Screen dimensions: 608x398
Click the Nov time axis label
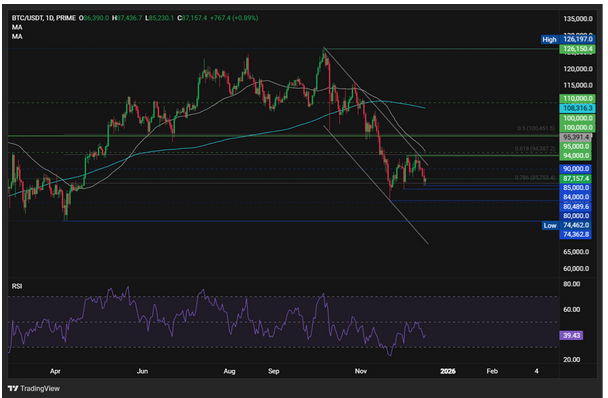(x=361, y=371)
